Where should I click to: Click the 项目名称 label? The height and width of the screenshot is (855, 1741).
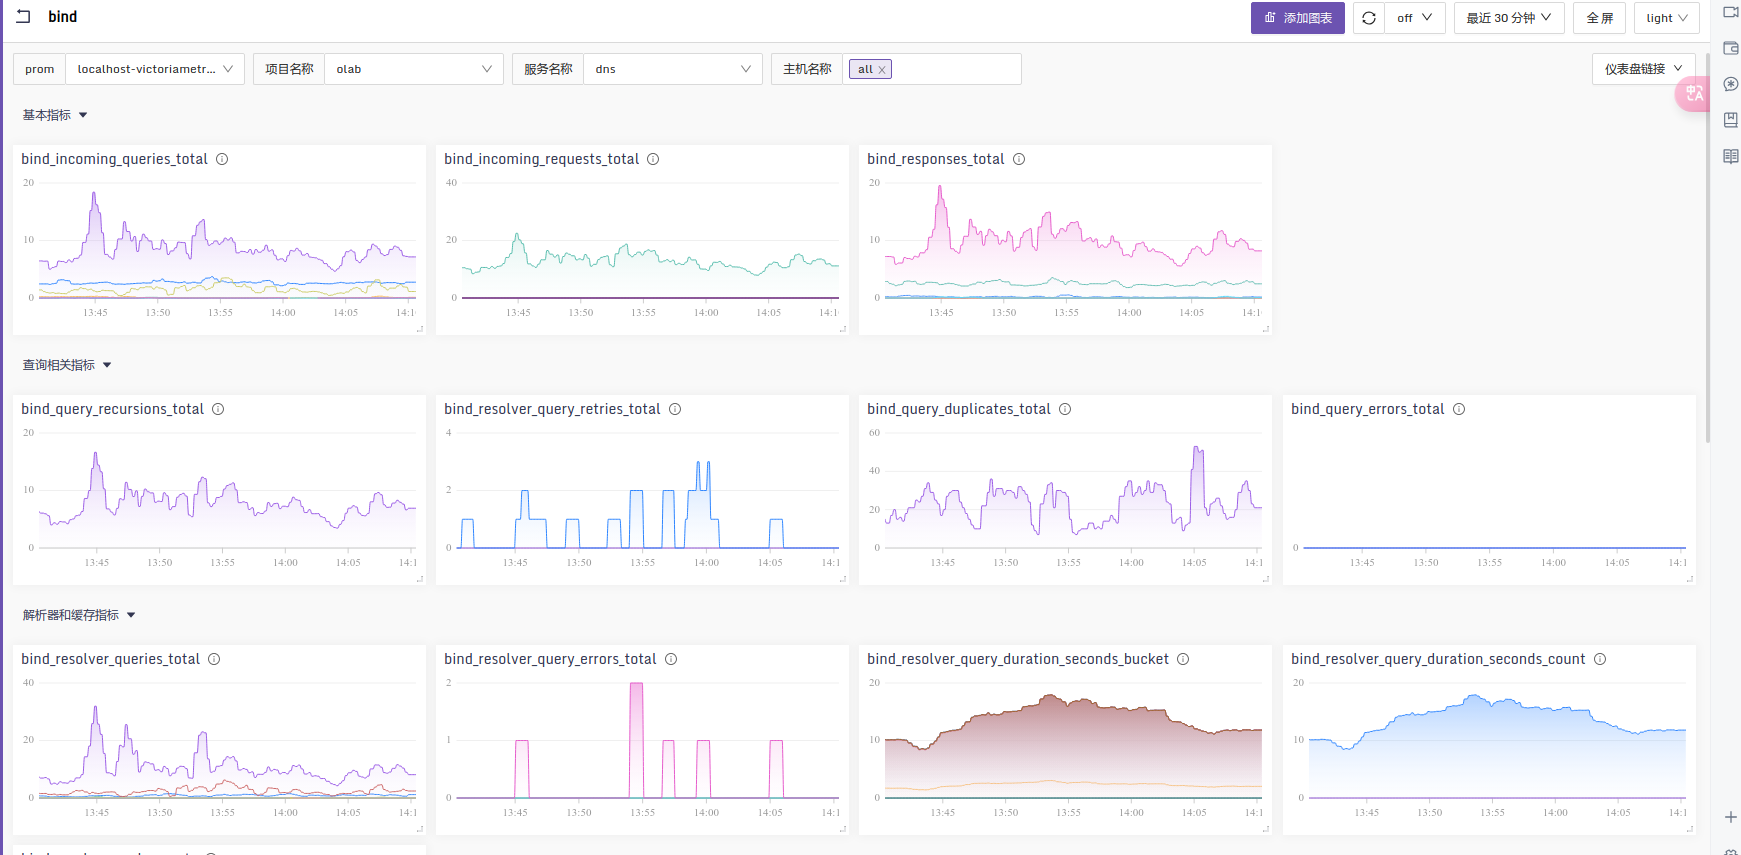tap(289, 69)
